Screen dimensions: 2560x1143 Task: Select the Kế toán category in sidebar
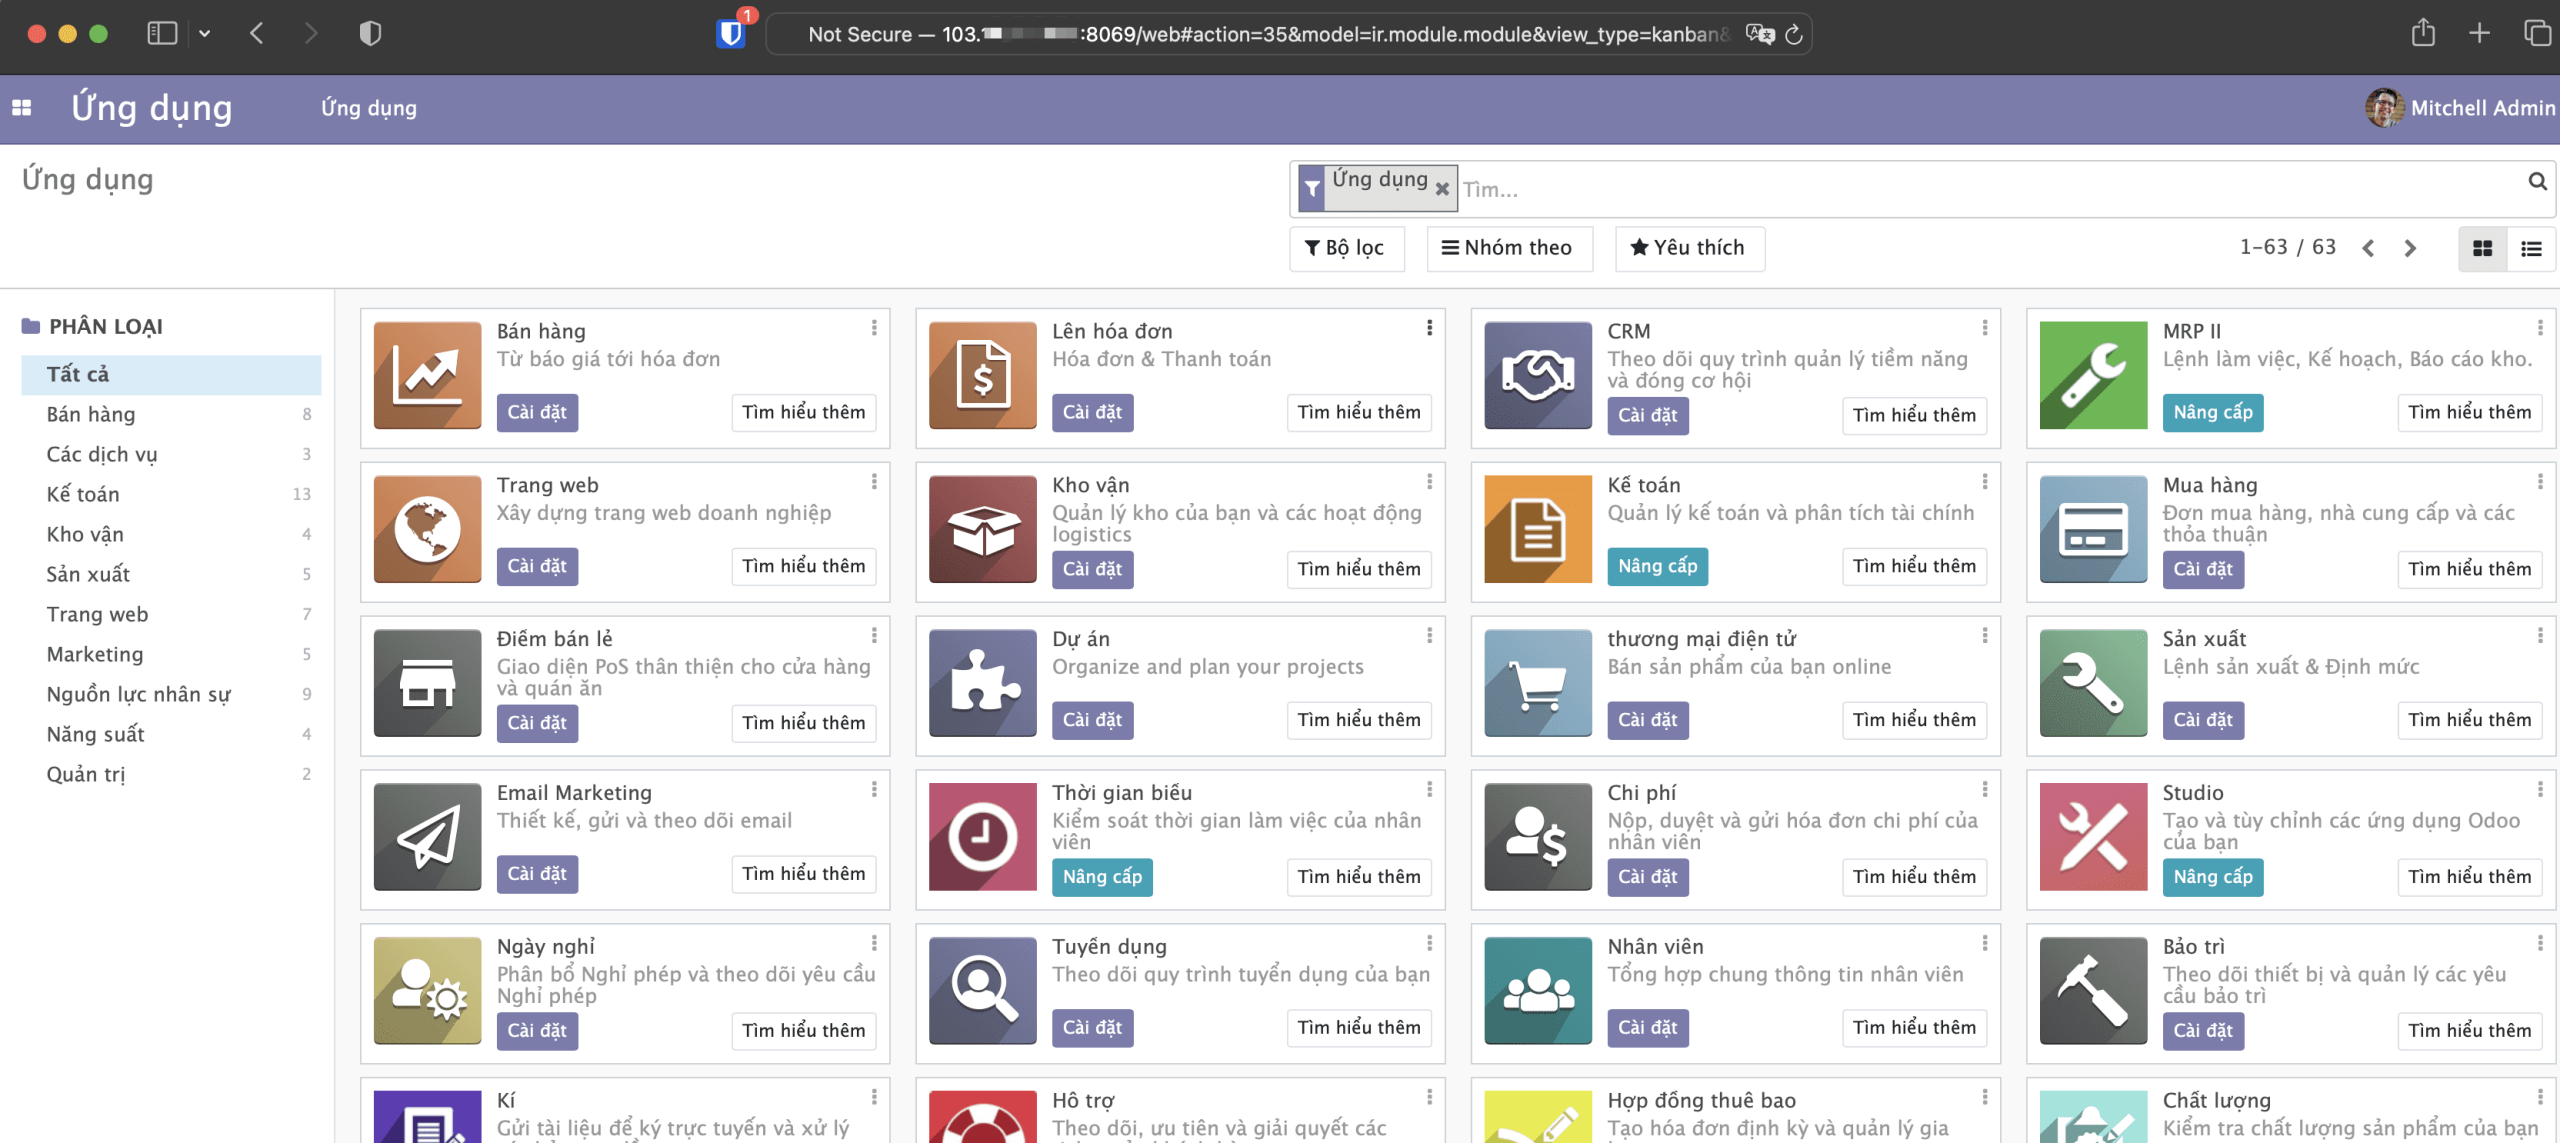click(84, 493)
